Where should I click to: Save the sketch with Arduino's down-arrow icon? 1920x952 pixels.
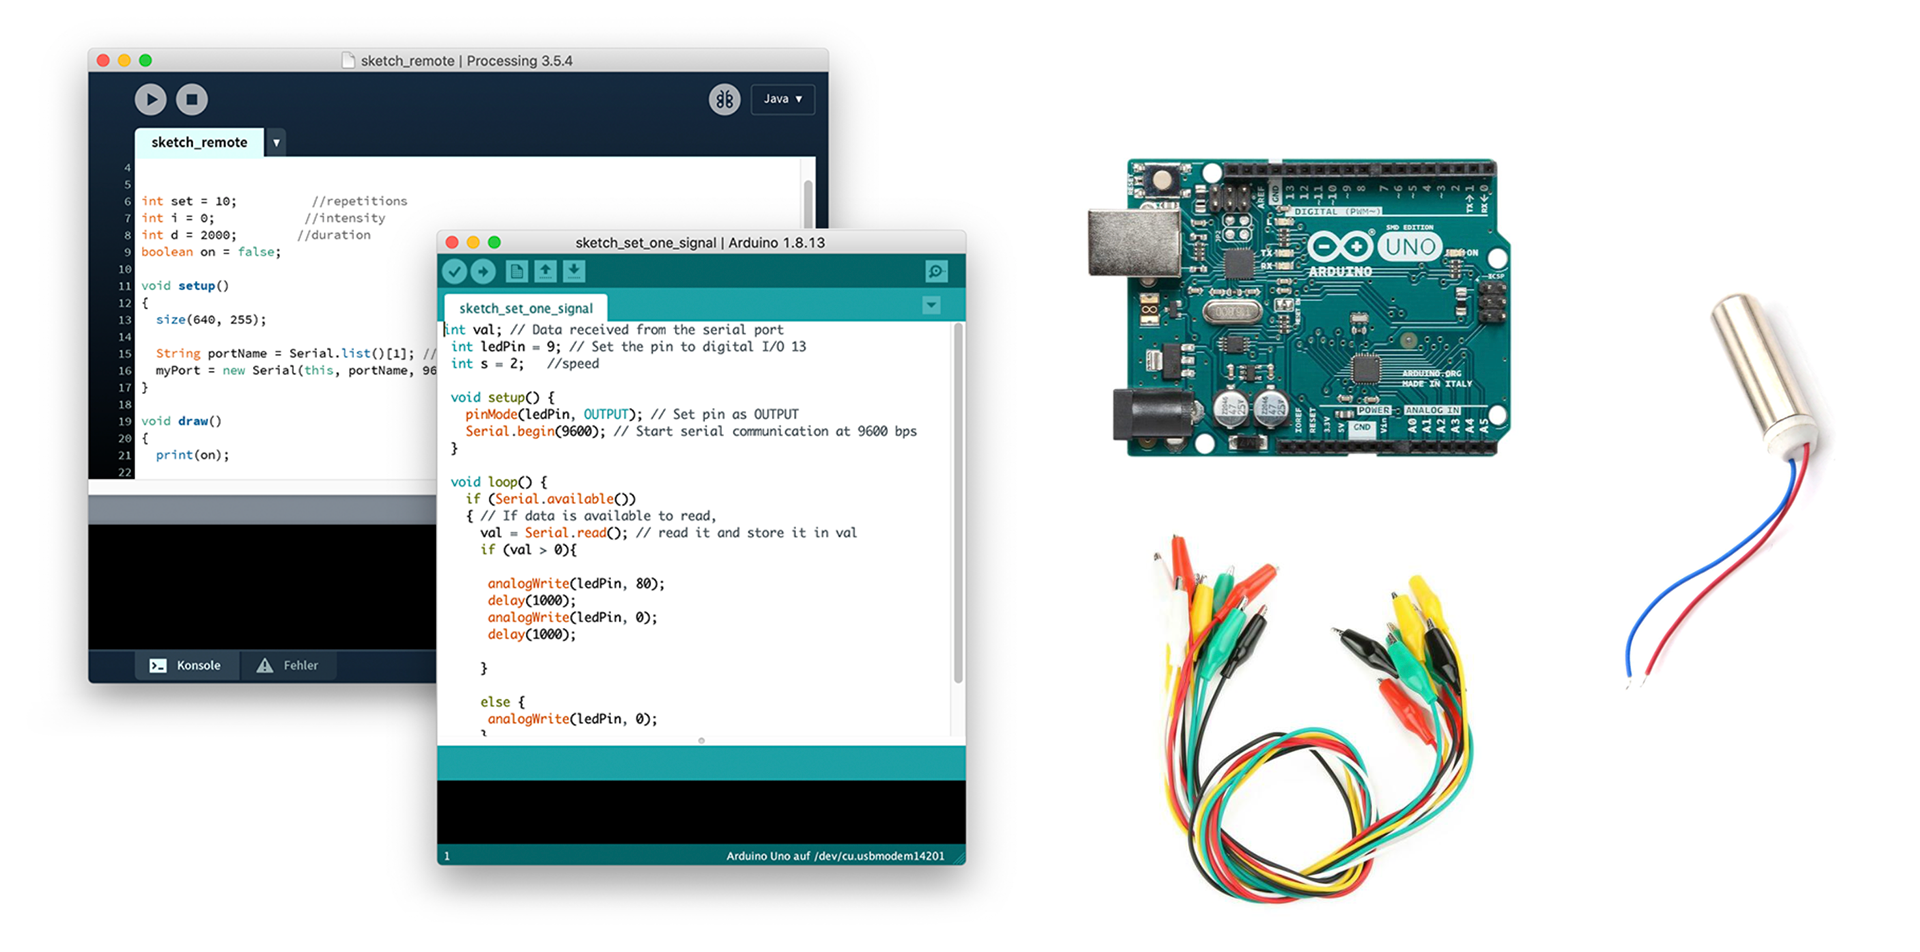(x=574, y=271)
